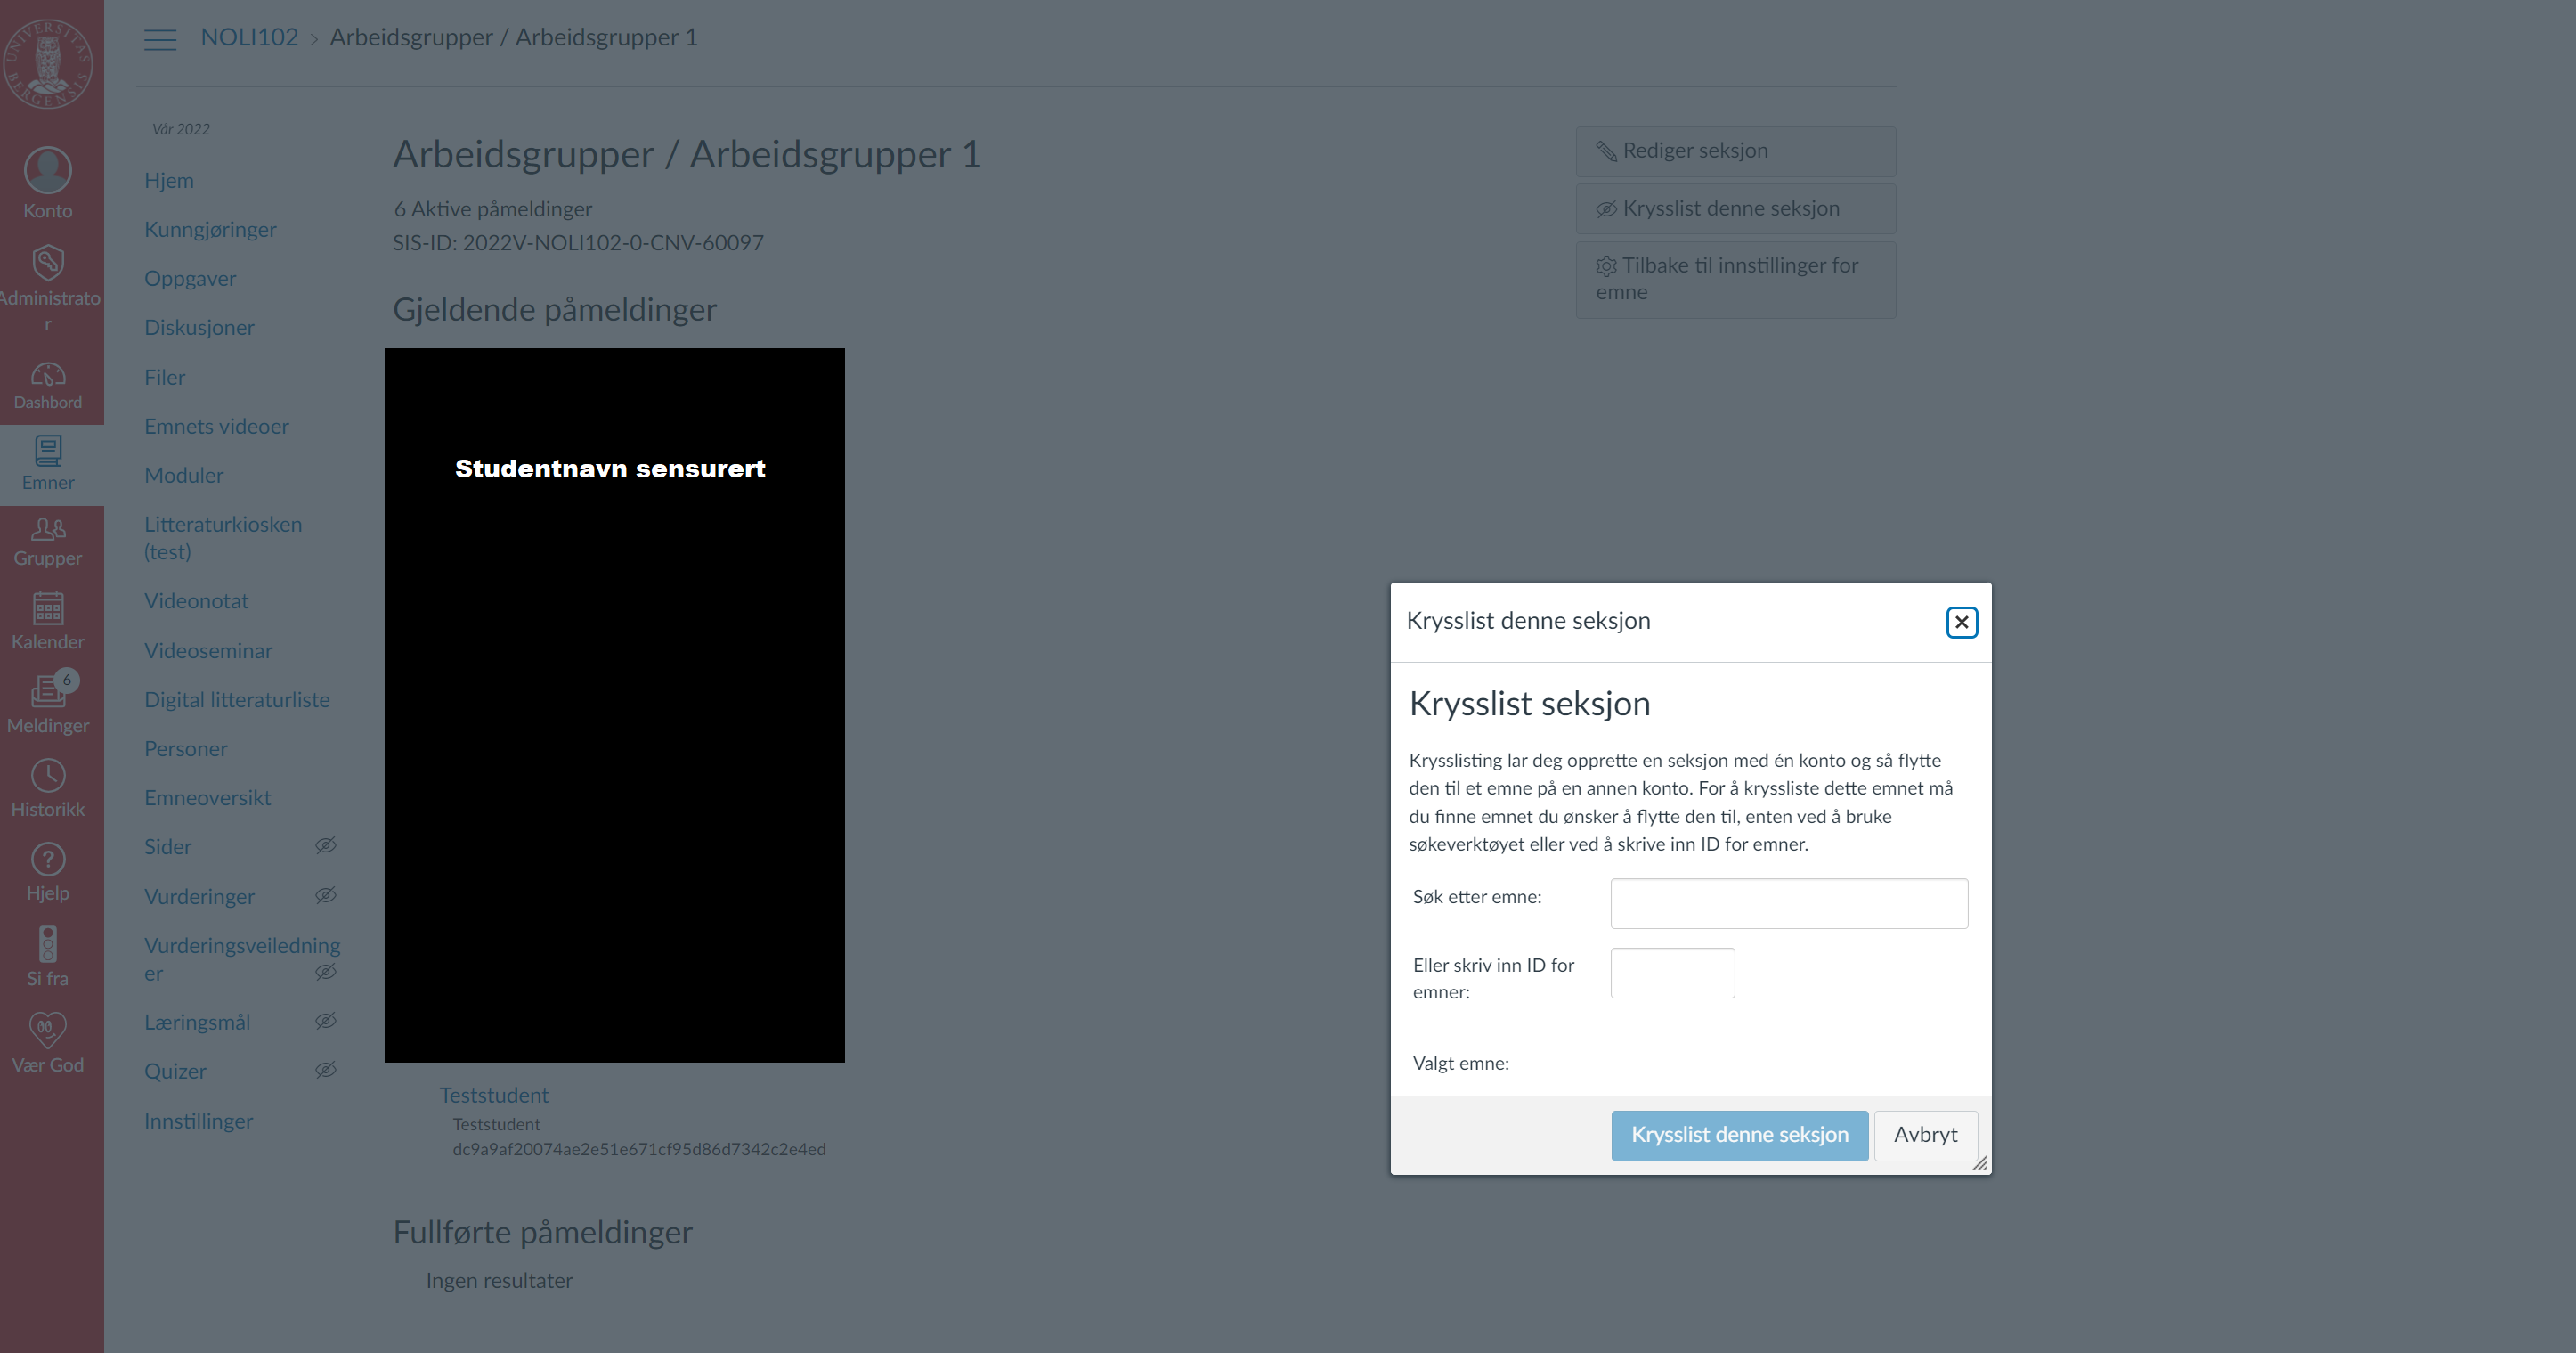Screen dimensions: 2576x1353
Task: Click the SIS-ID 2022V-NOLI102-0-CNV-60097 text
Action: [x=578, y=243]
